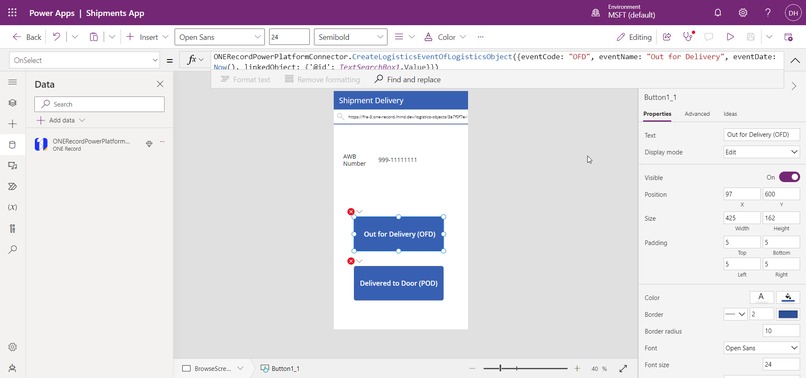Viewport: 806px width, 378px height.
Task: Switch to the Ideas tab
Action: point(730,114)
